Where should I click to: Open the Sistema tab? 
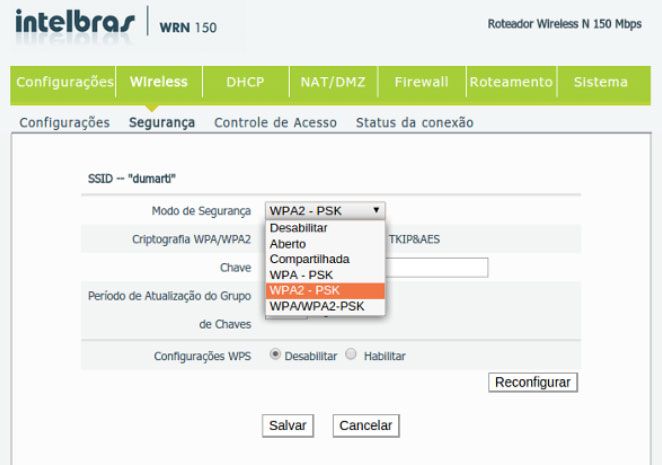[602, 82]
